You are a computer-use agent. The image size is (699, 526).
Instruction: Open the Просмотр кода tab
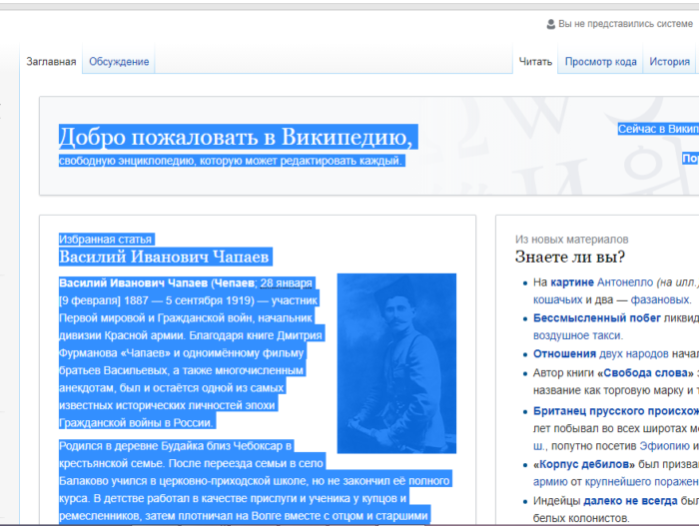point(600,62)
